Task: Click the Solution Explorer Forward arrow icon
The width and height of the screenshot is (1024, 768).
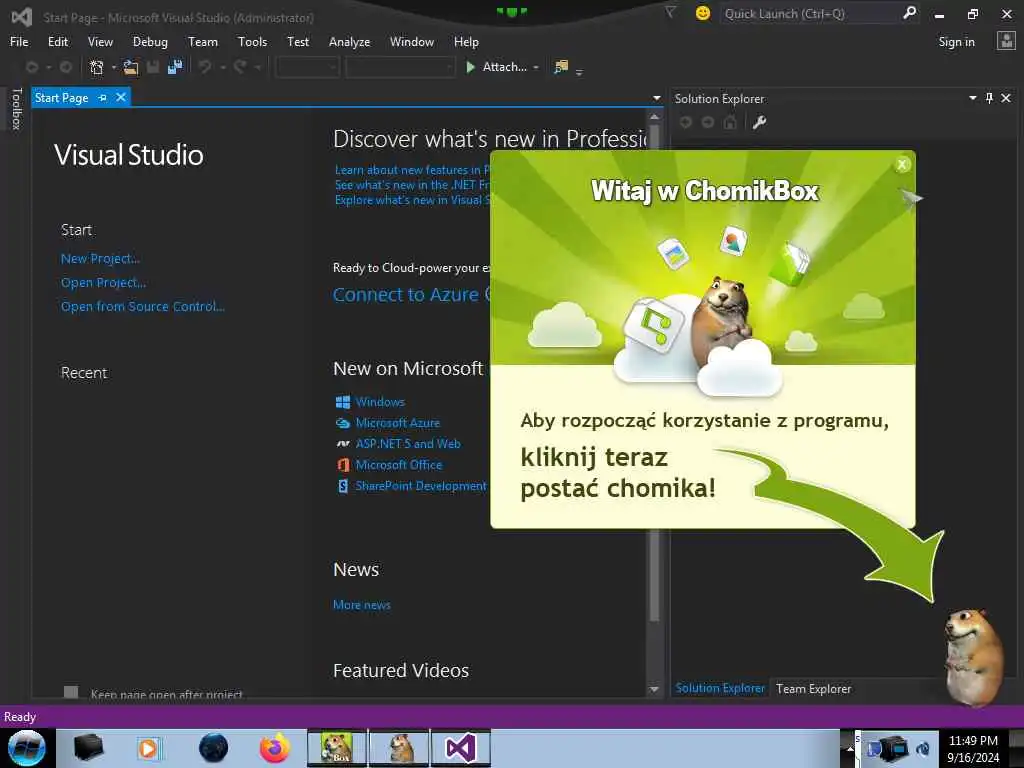Action: pyautogui.click(x=708, y=122)
